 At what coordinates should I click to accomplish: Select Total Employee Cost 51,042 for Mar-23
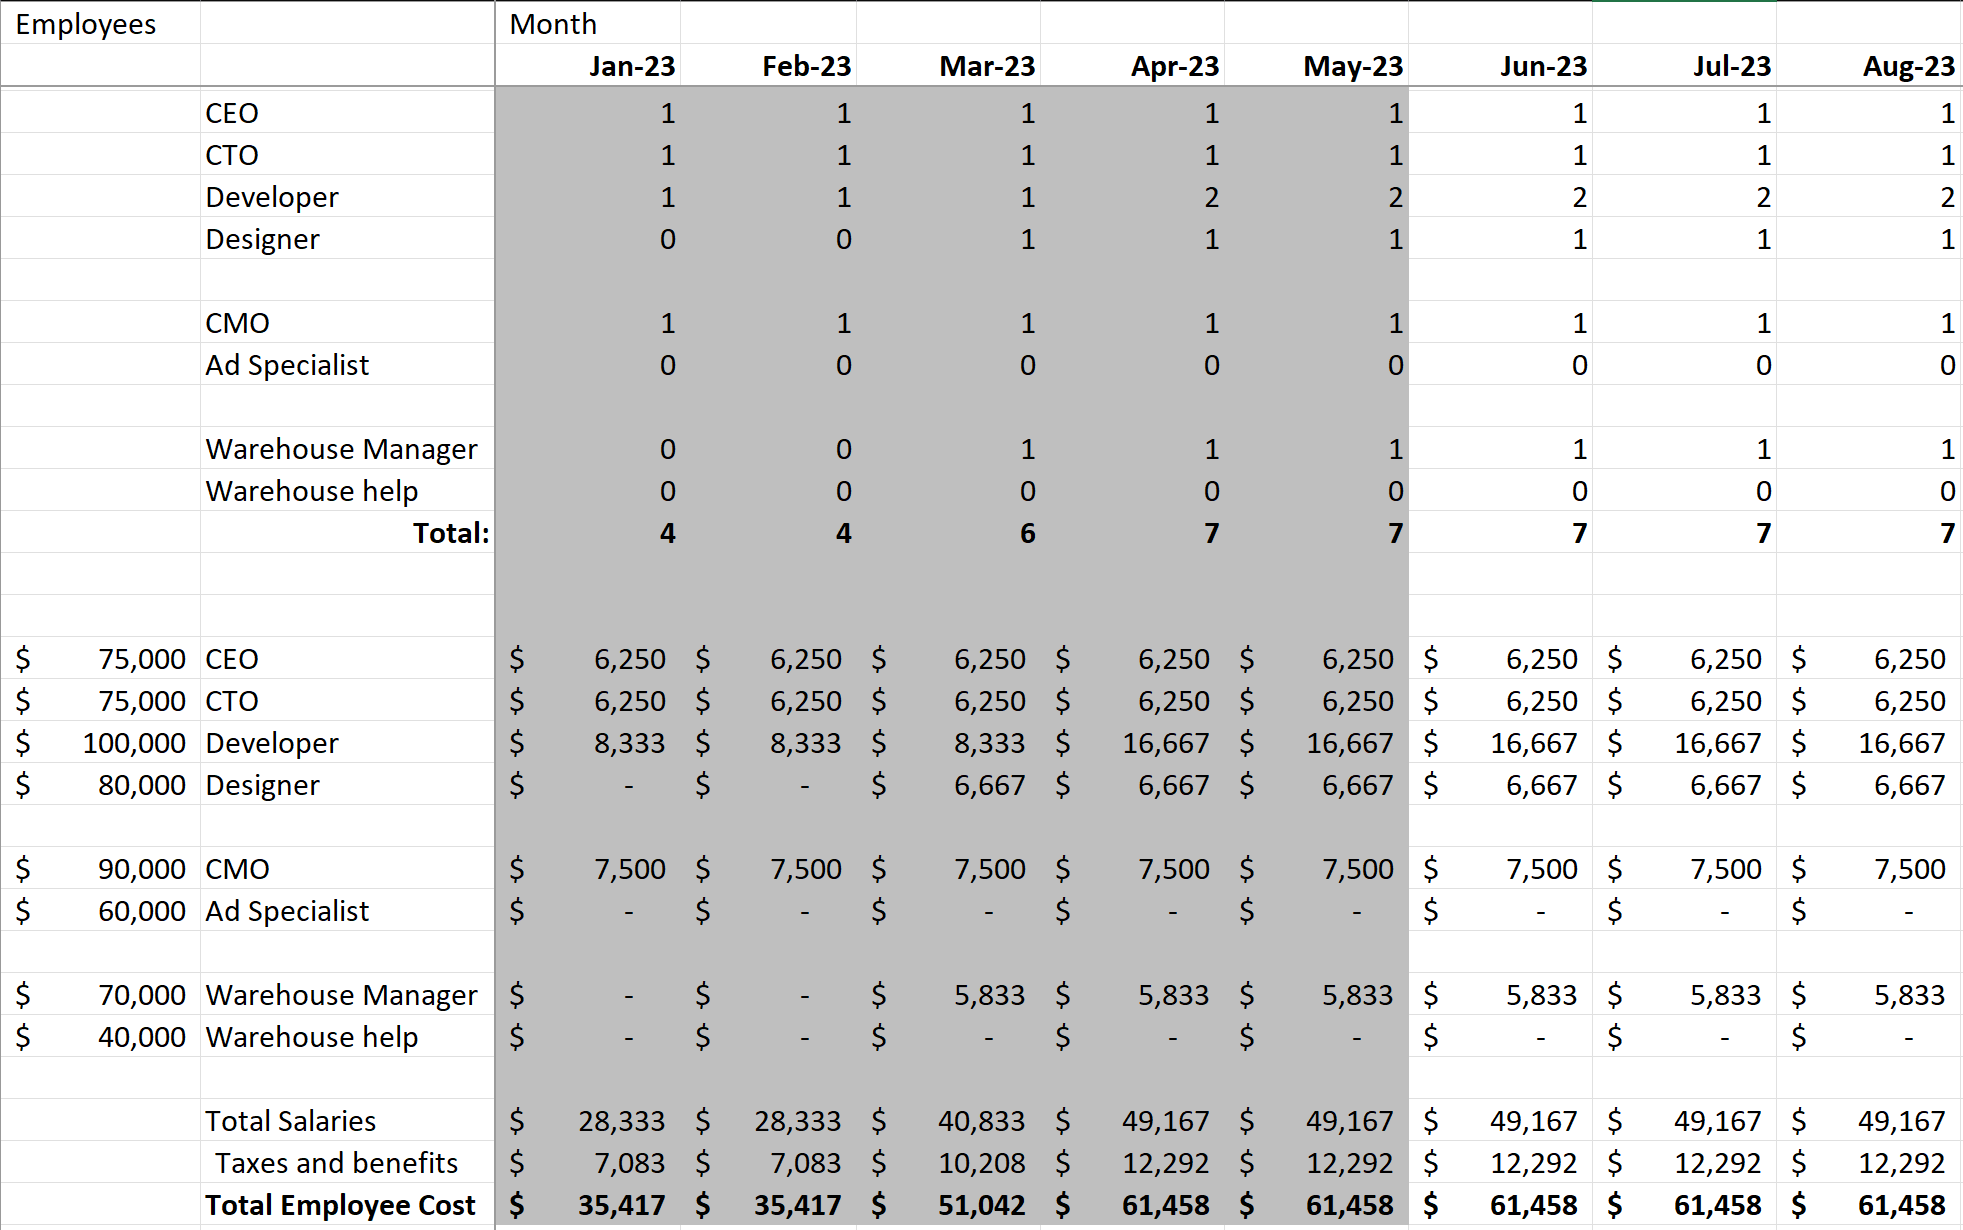pos(948,1204)
